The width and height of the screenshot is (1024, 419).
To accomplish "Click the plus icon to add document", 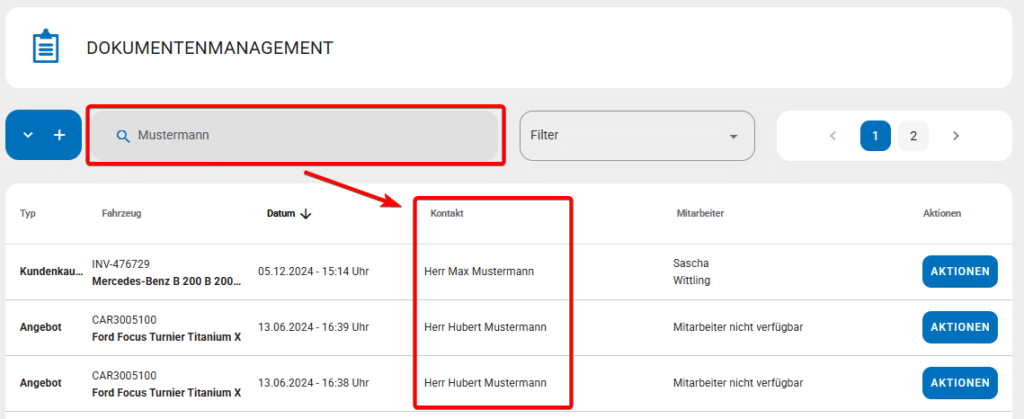I will tap(59, 135).
